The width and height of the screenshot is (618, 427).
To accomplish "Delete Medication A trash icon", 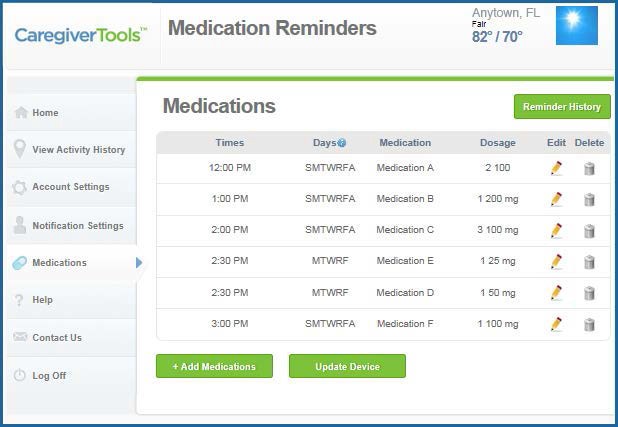I will tap(589, 169).
